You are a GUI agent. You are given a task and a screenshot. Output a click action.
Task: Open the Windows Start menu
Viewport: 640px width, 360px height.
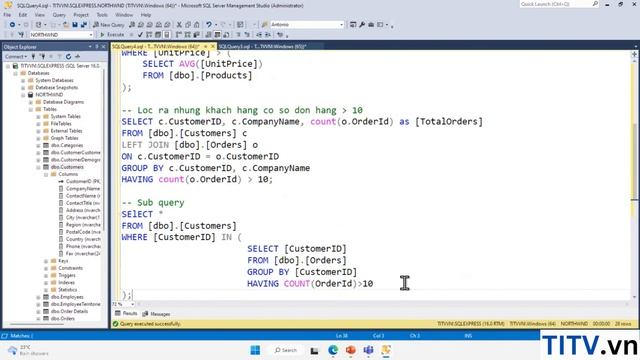coord(255,350)
